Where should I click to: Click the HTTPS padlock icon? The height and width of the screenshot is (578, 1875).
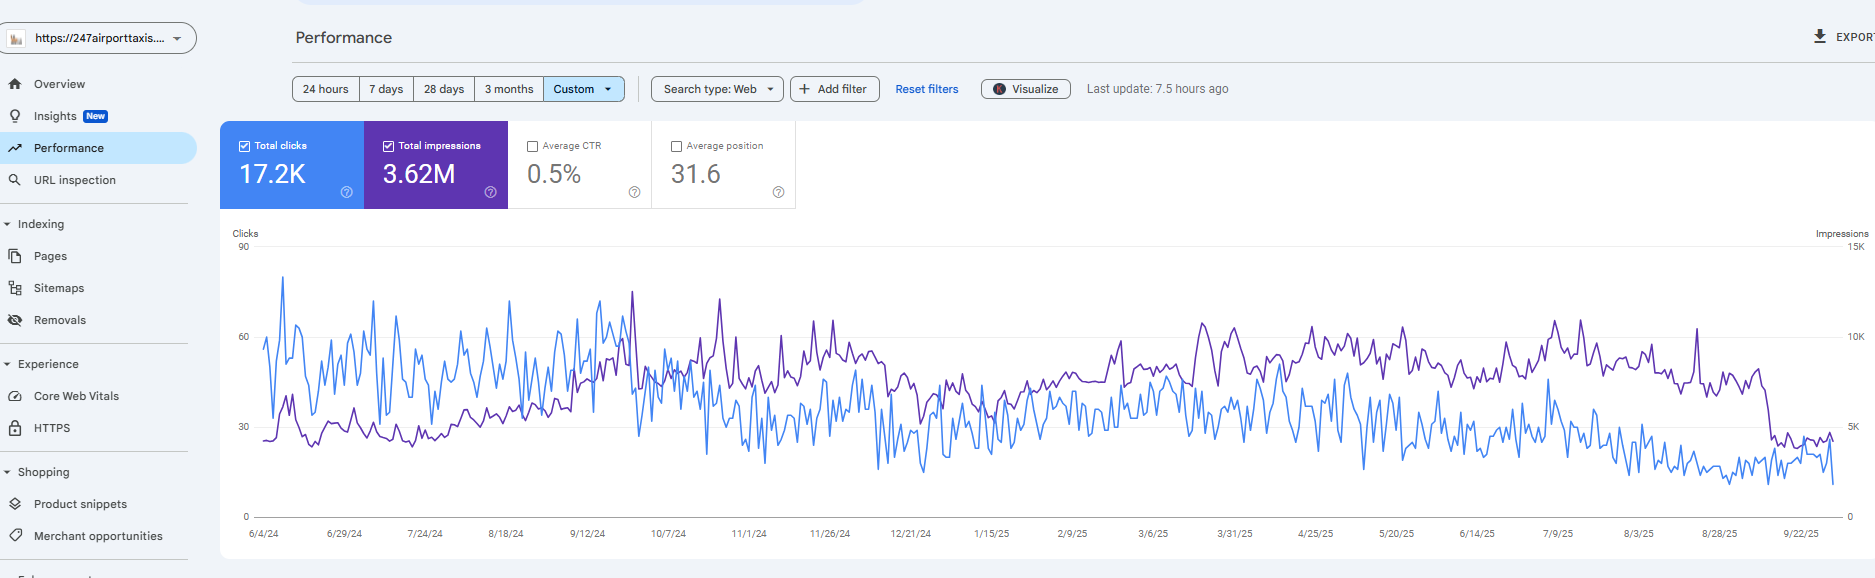pos(15,428)
